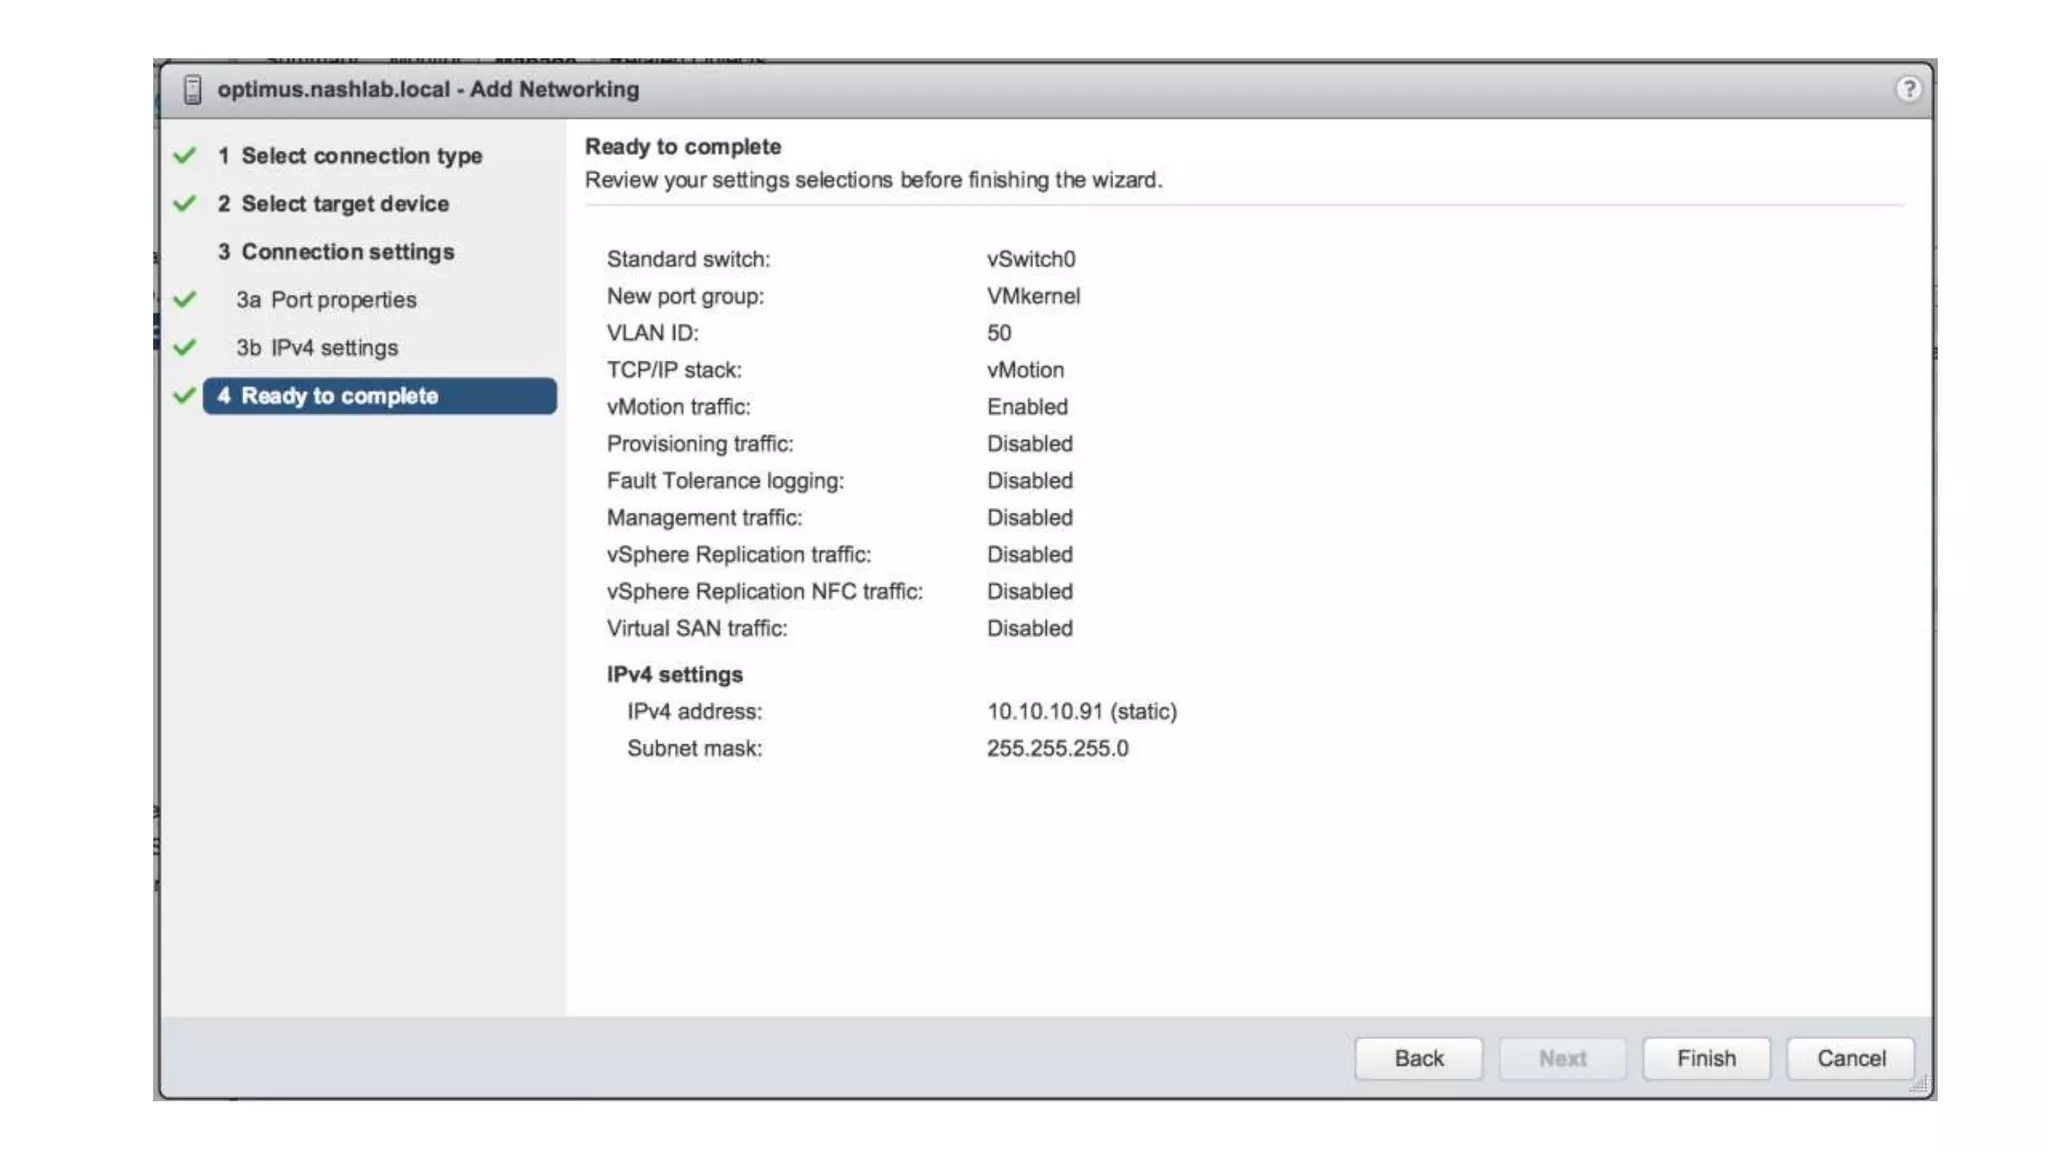The height and width of the screenshot is (1152, 2048).
Task: Click green checkmark beside IPv4 settings
Action: [x=185, y=347]
